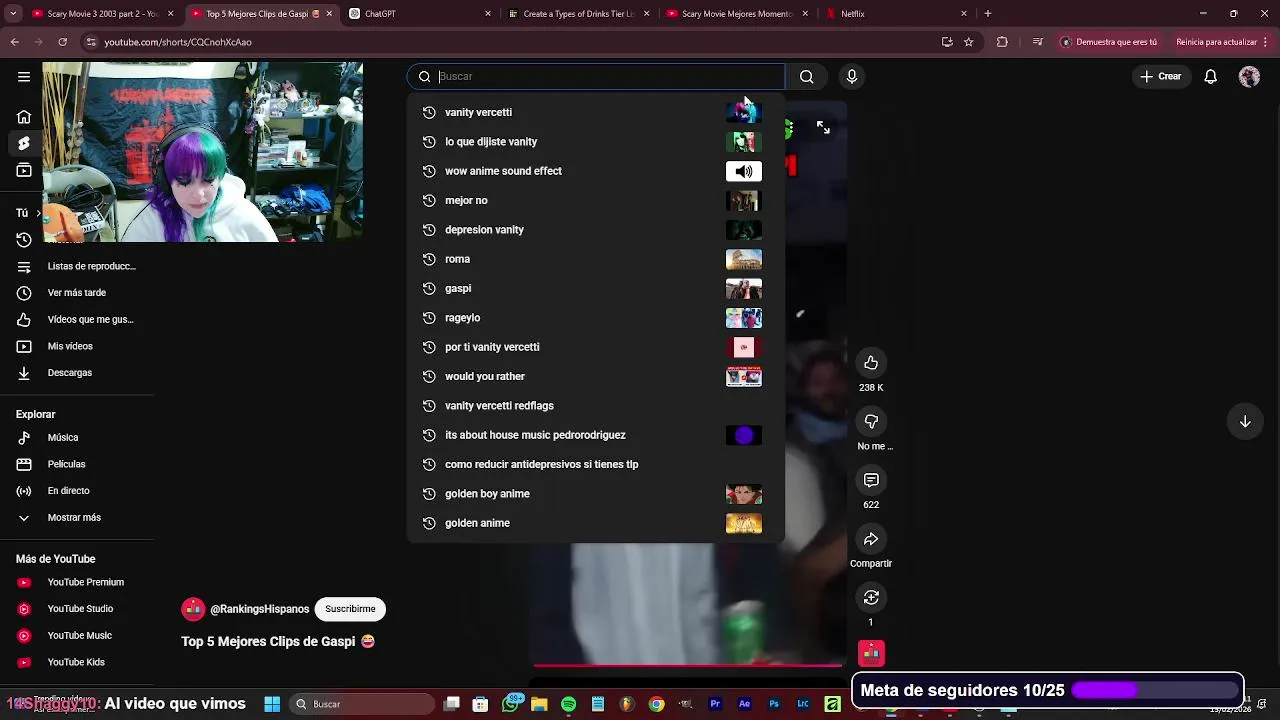Image resolution: width=1280 pixels, height=720 pixels.
Task: Select suggestion "roma"
Action: tap(596, 259)
